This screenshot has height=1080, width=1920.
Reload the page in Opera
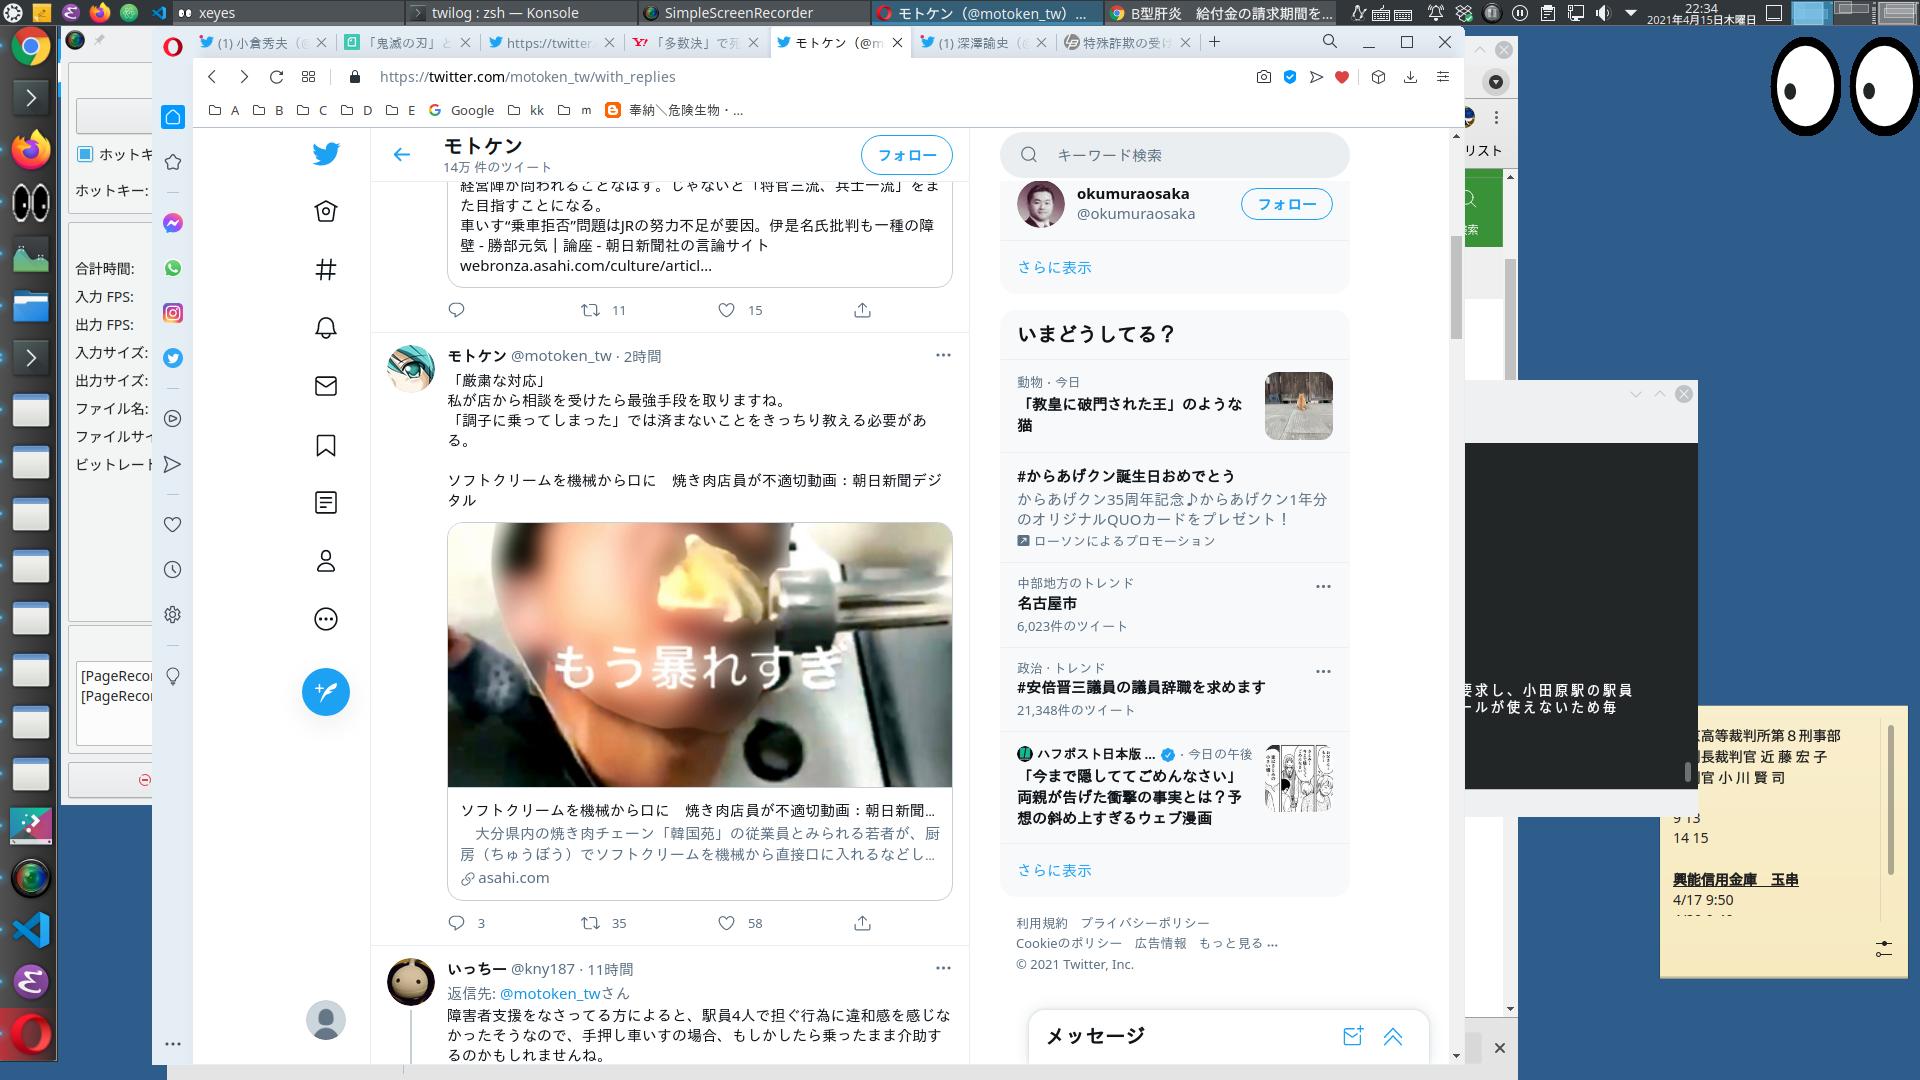point(277,77)
